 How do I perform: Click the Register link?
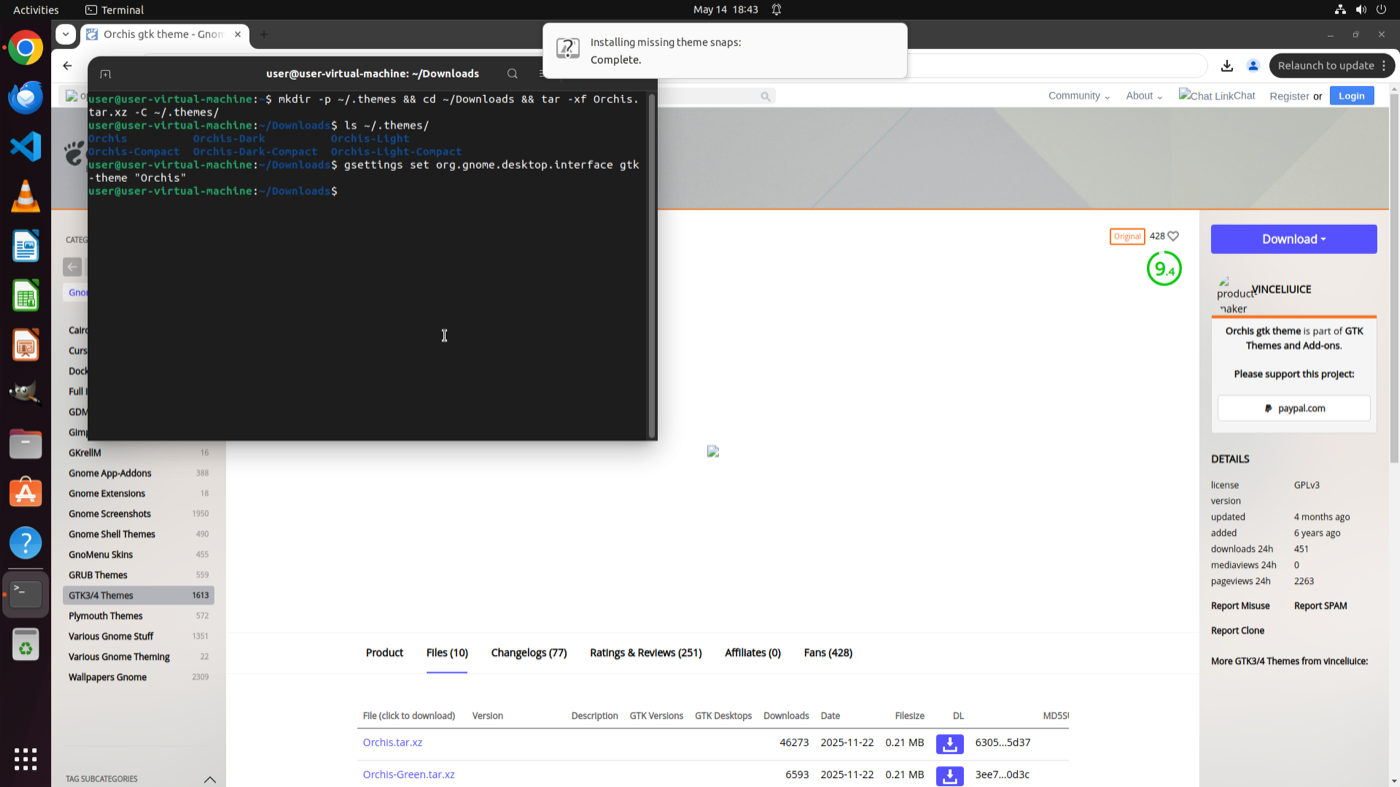(1289, 96)
